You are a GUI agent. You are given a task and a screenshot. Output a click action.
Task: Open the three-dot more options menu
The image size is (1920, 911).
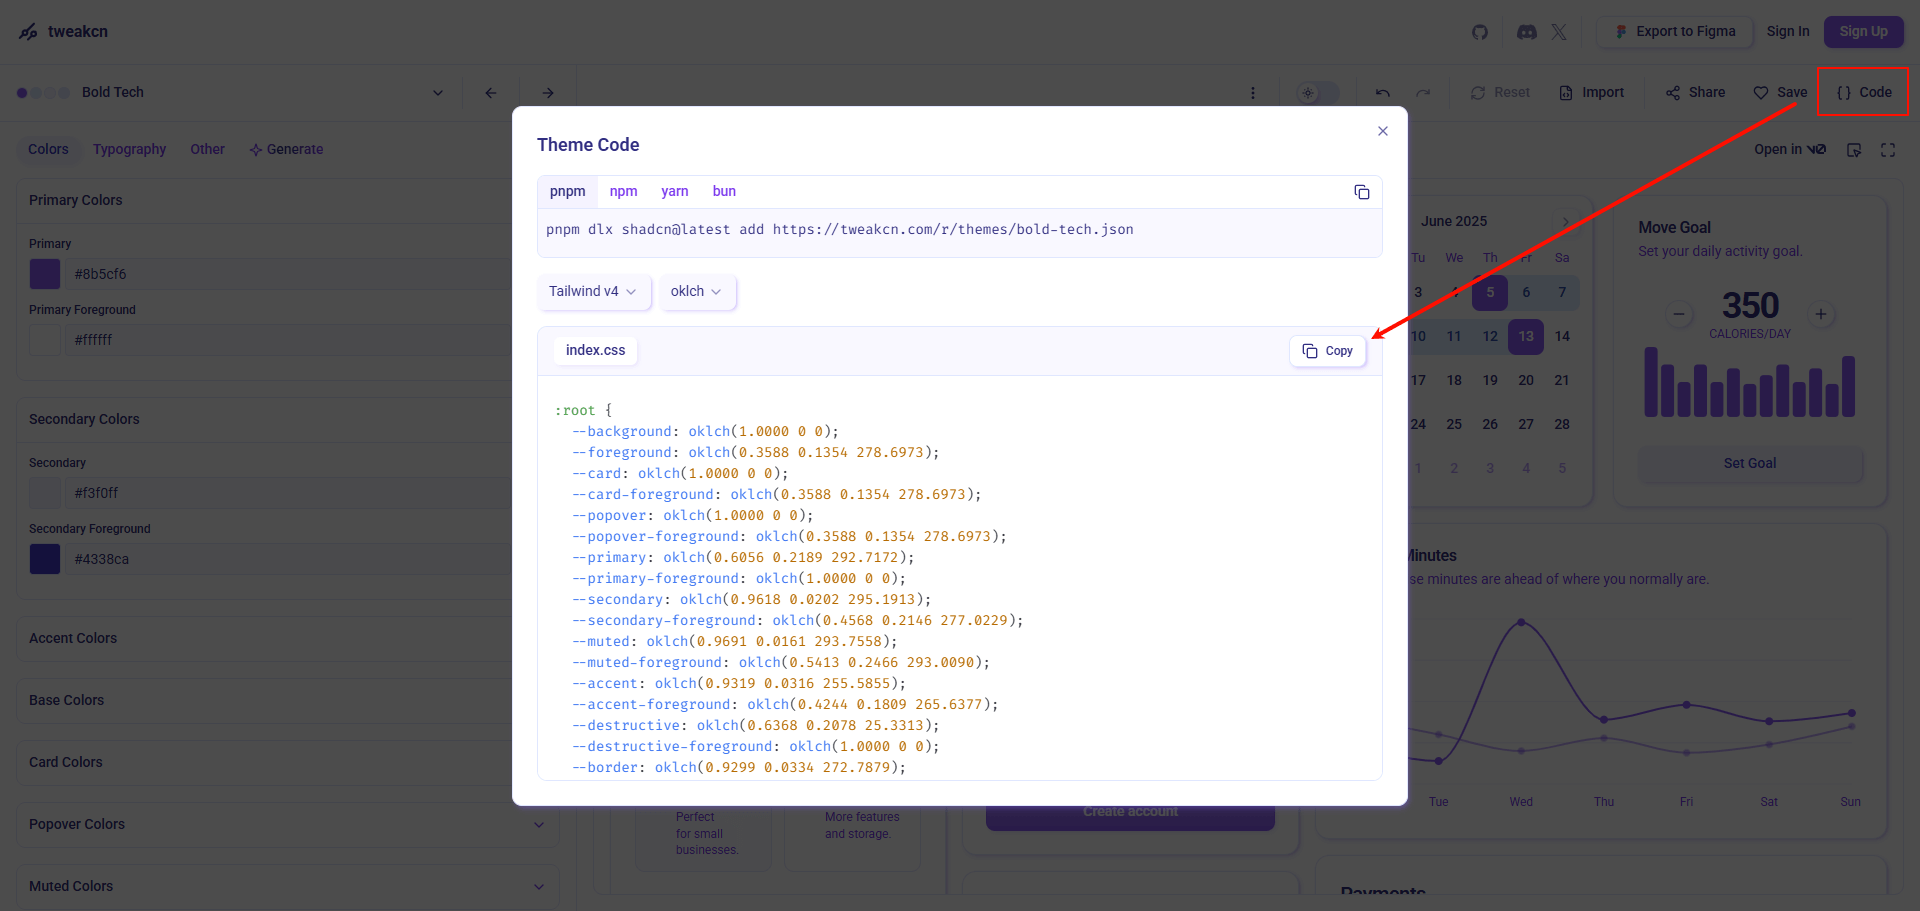1253,93
